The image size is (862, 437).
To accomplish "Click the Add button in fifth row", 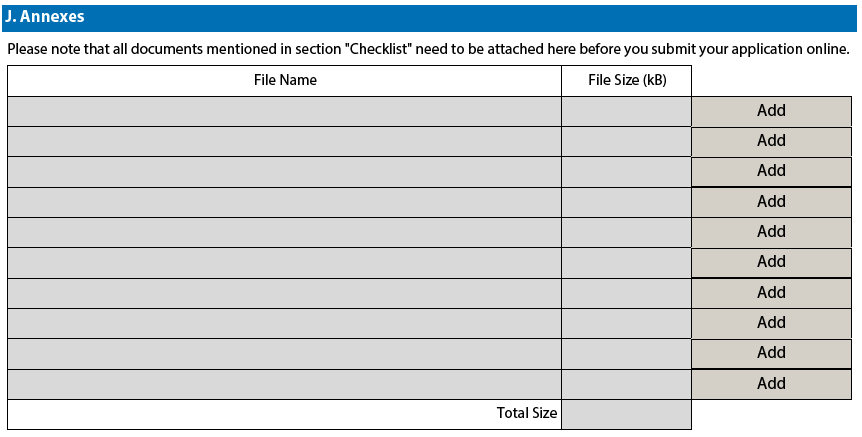I will (x=771, y=232).
